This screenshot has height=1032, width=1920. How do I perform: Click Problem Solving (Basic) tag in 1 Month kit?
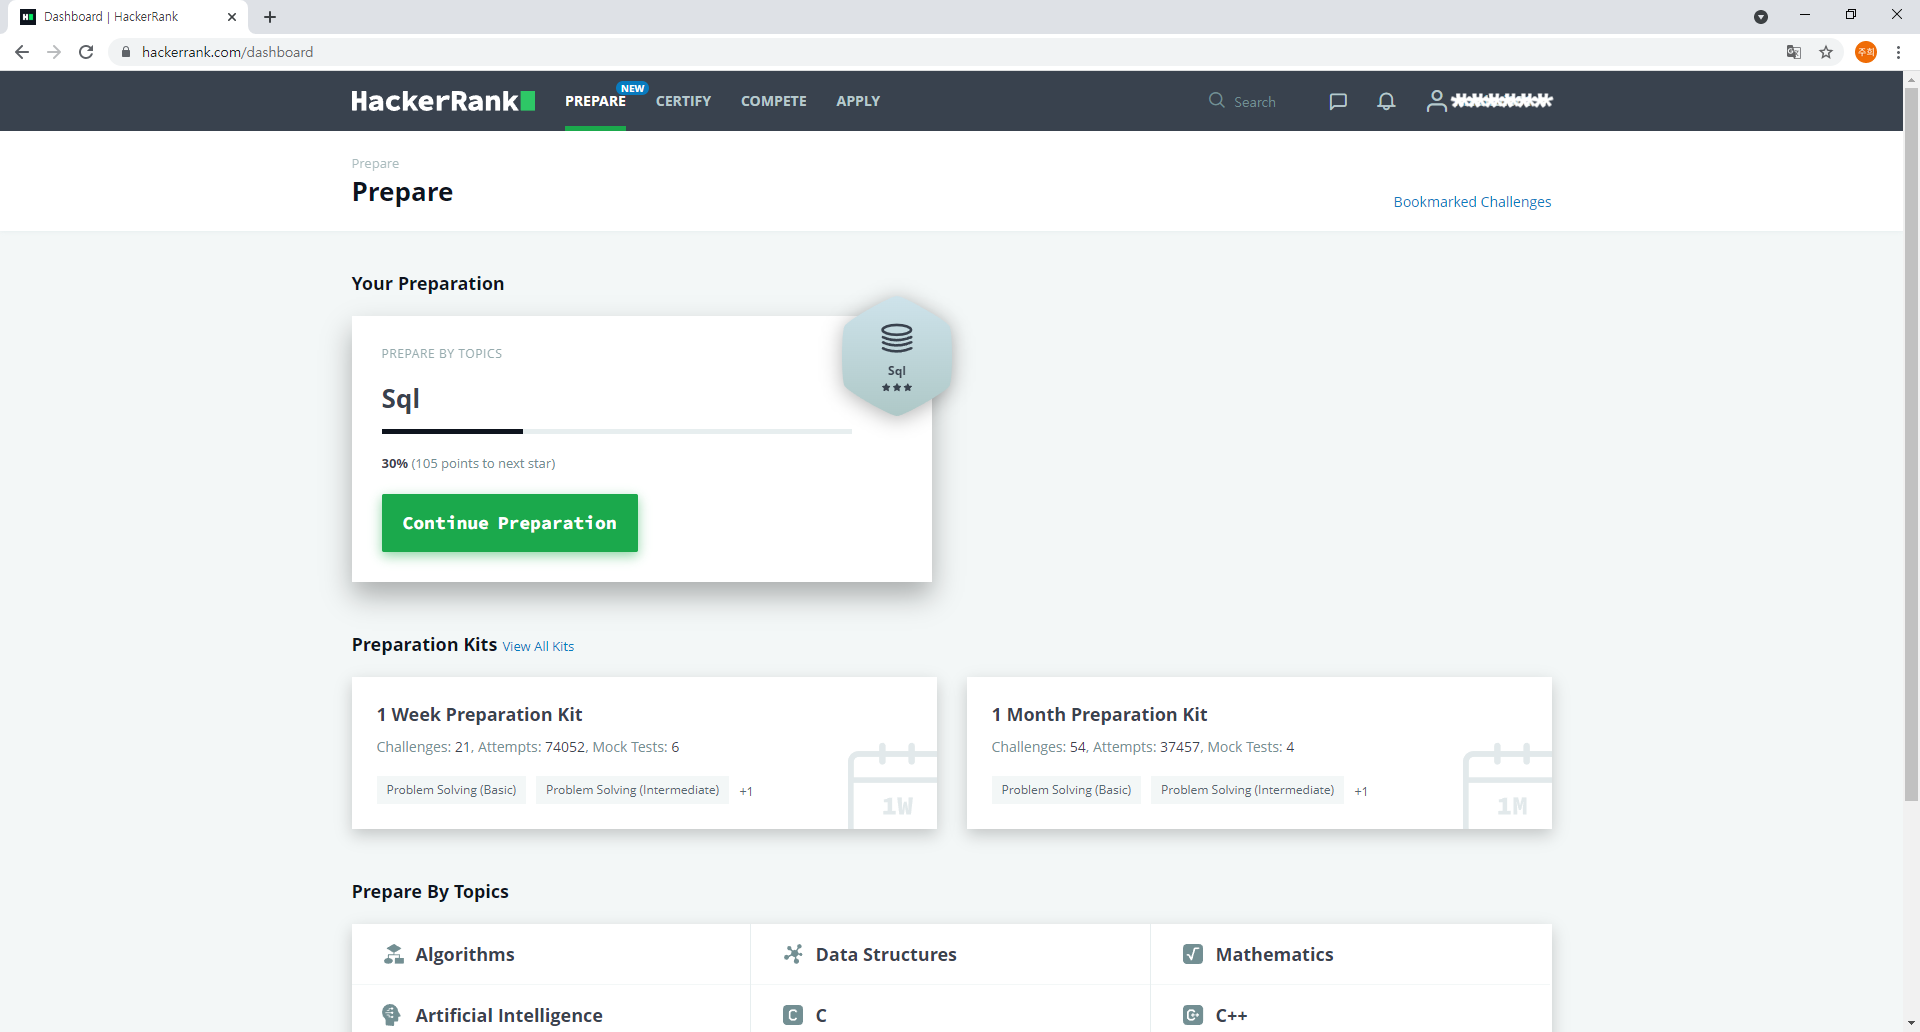(1066, 790)
